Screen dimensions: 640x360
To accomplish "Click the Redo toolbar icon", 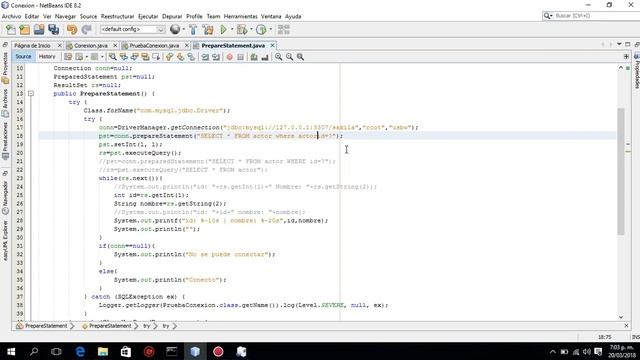I will (86, 29).
